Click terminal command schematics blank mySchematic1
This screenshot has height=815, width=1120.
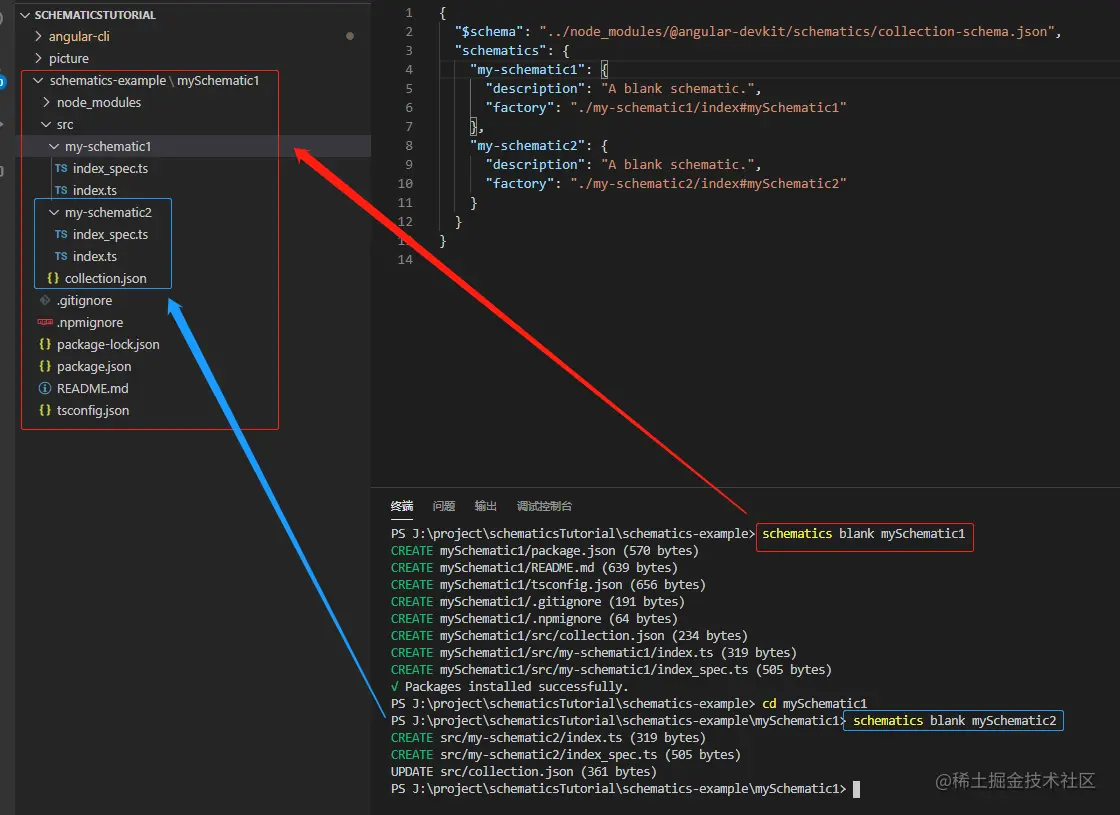[864, 534]
